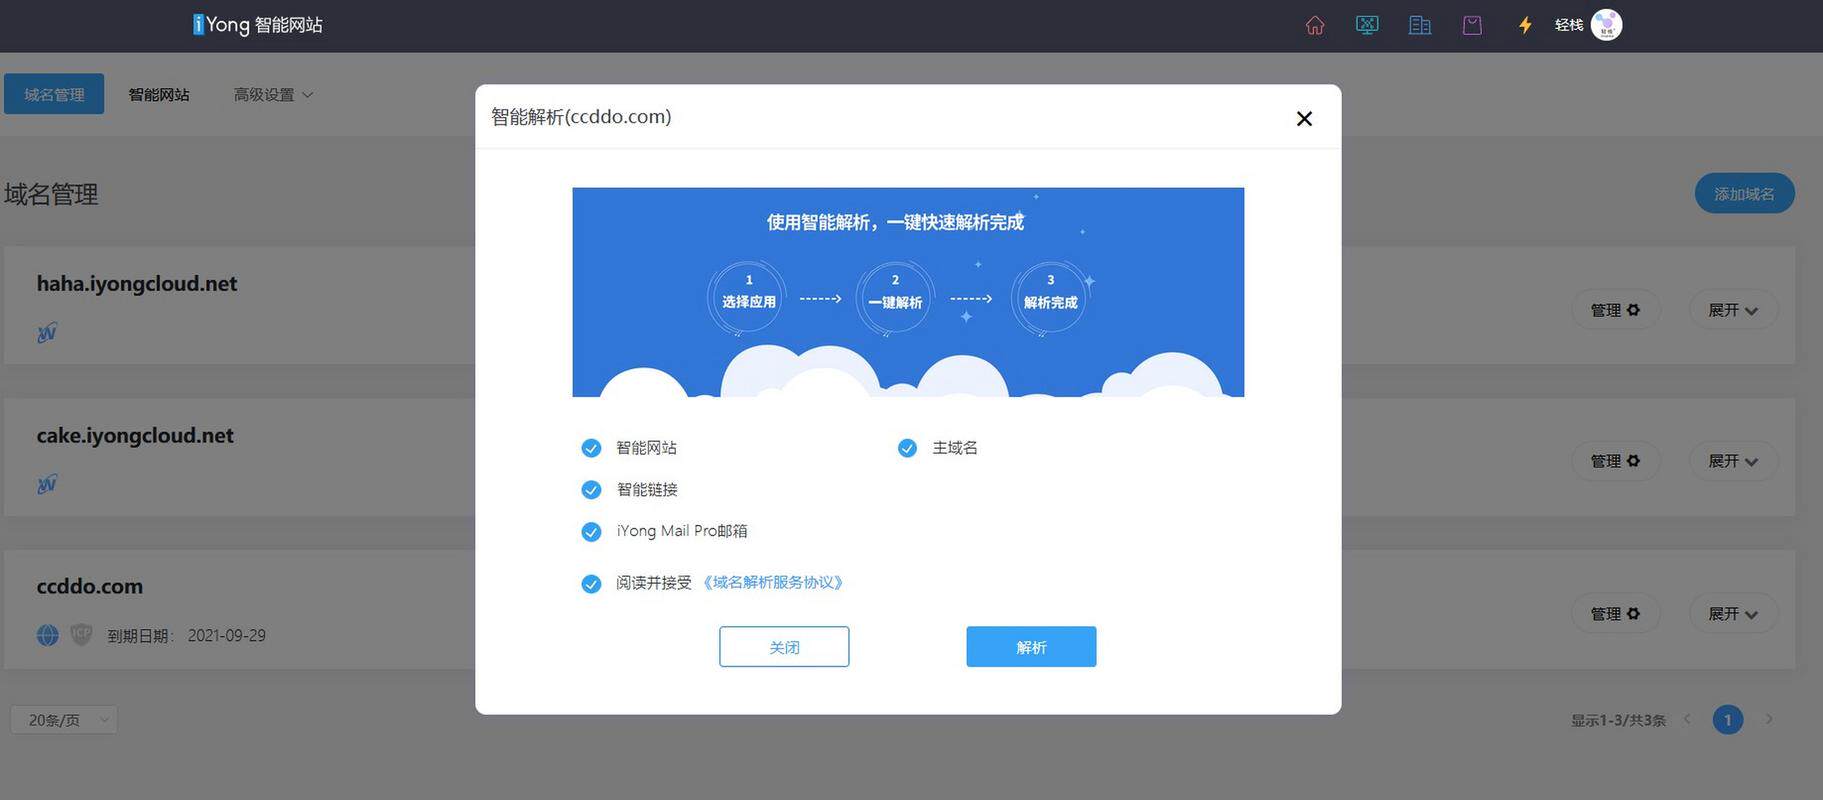Close the 智能解析 dialog with X
This screenshot has width=1823, height=800.
click(1304, 119)
